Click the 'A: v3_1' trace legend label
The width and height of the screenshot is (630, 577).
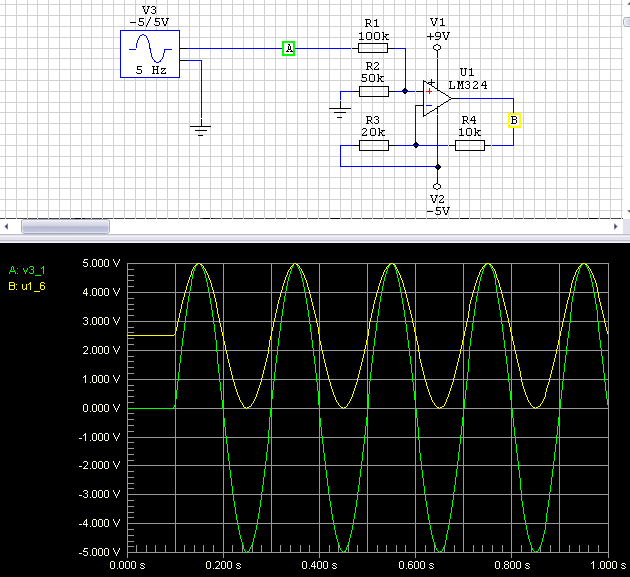pyautogui.click(x=27, y=270)
